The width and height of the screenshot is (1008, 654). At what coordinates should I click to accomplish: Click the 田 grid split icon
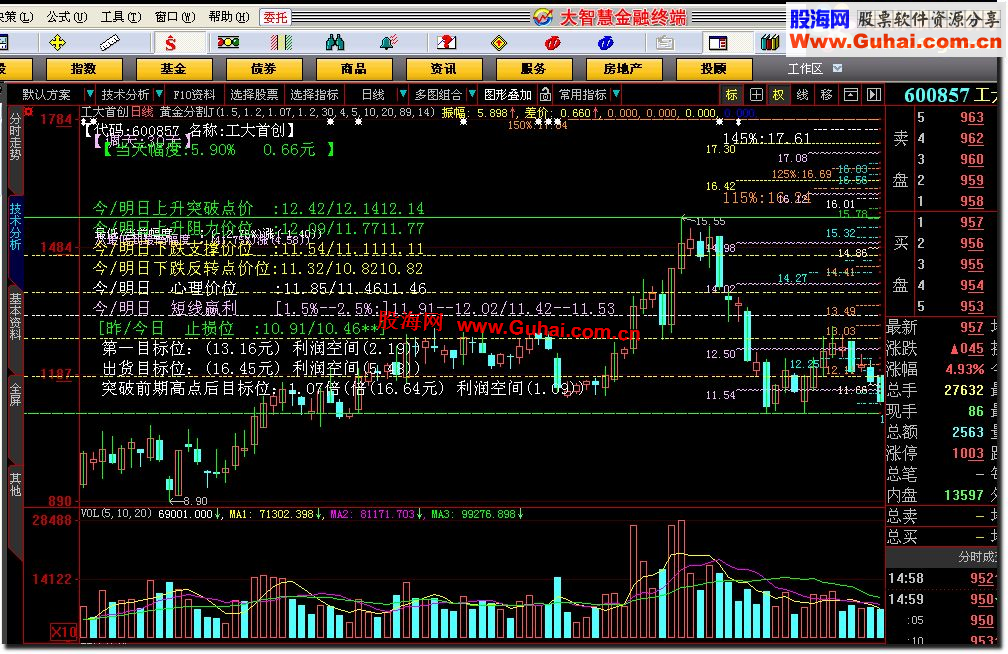point(756,95)
